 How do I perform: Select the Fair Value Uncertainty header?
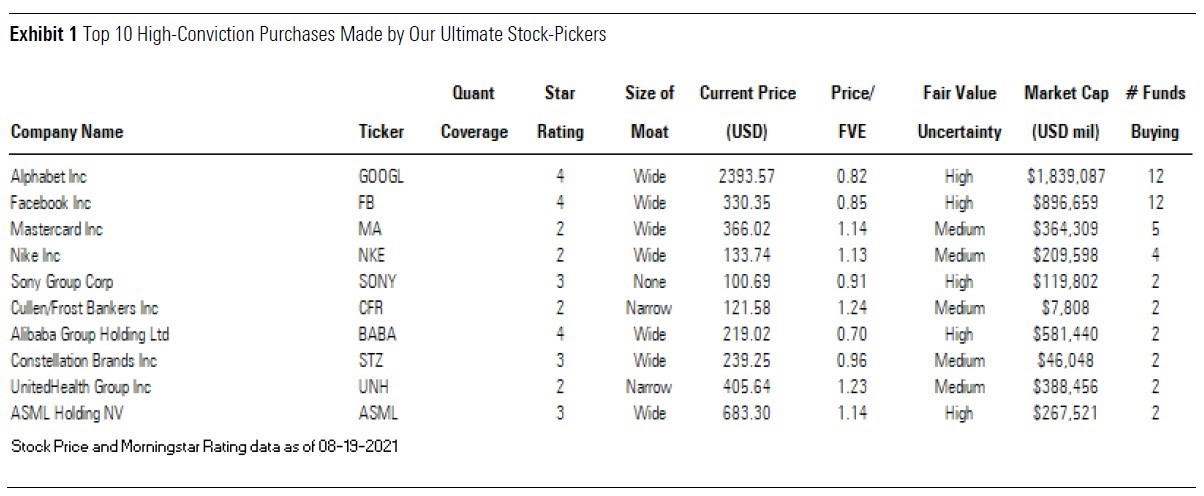pyautogui.click(x=959, y=112)
